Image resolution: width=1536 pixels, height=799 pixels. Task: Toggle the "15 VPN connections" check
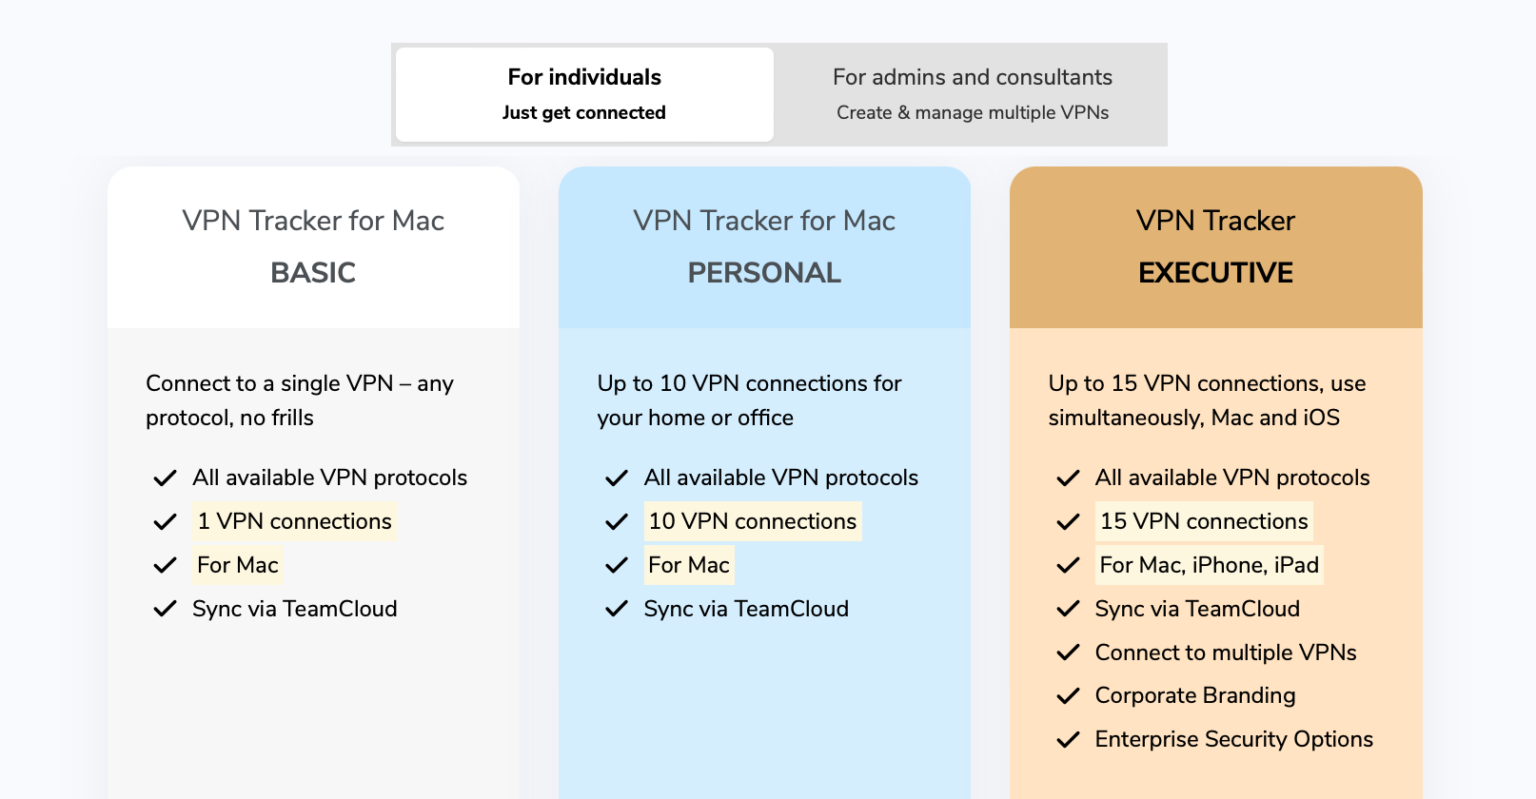(1068, 521)
